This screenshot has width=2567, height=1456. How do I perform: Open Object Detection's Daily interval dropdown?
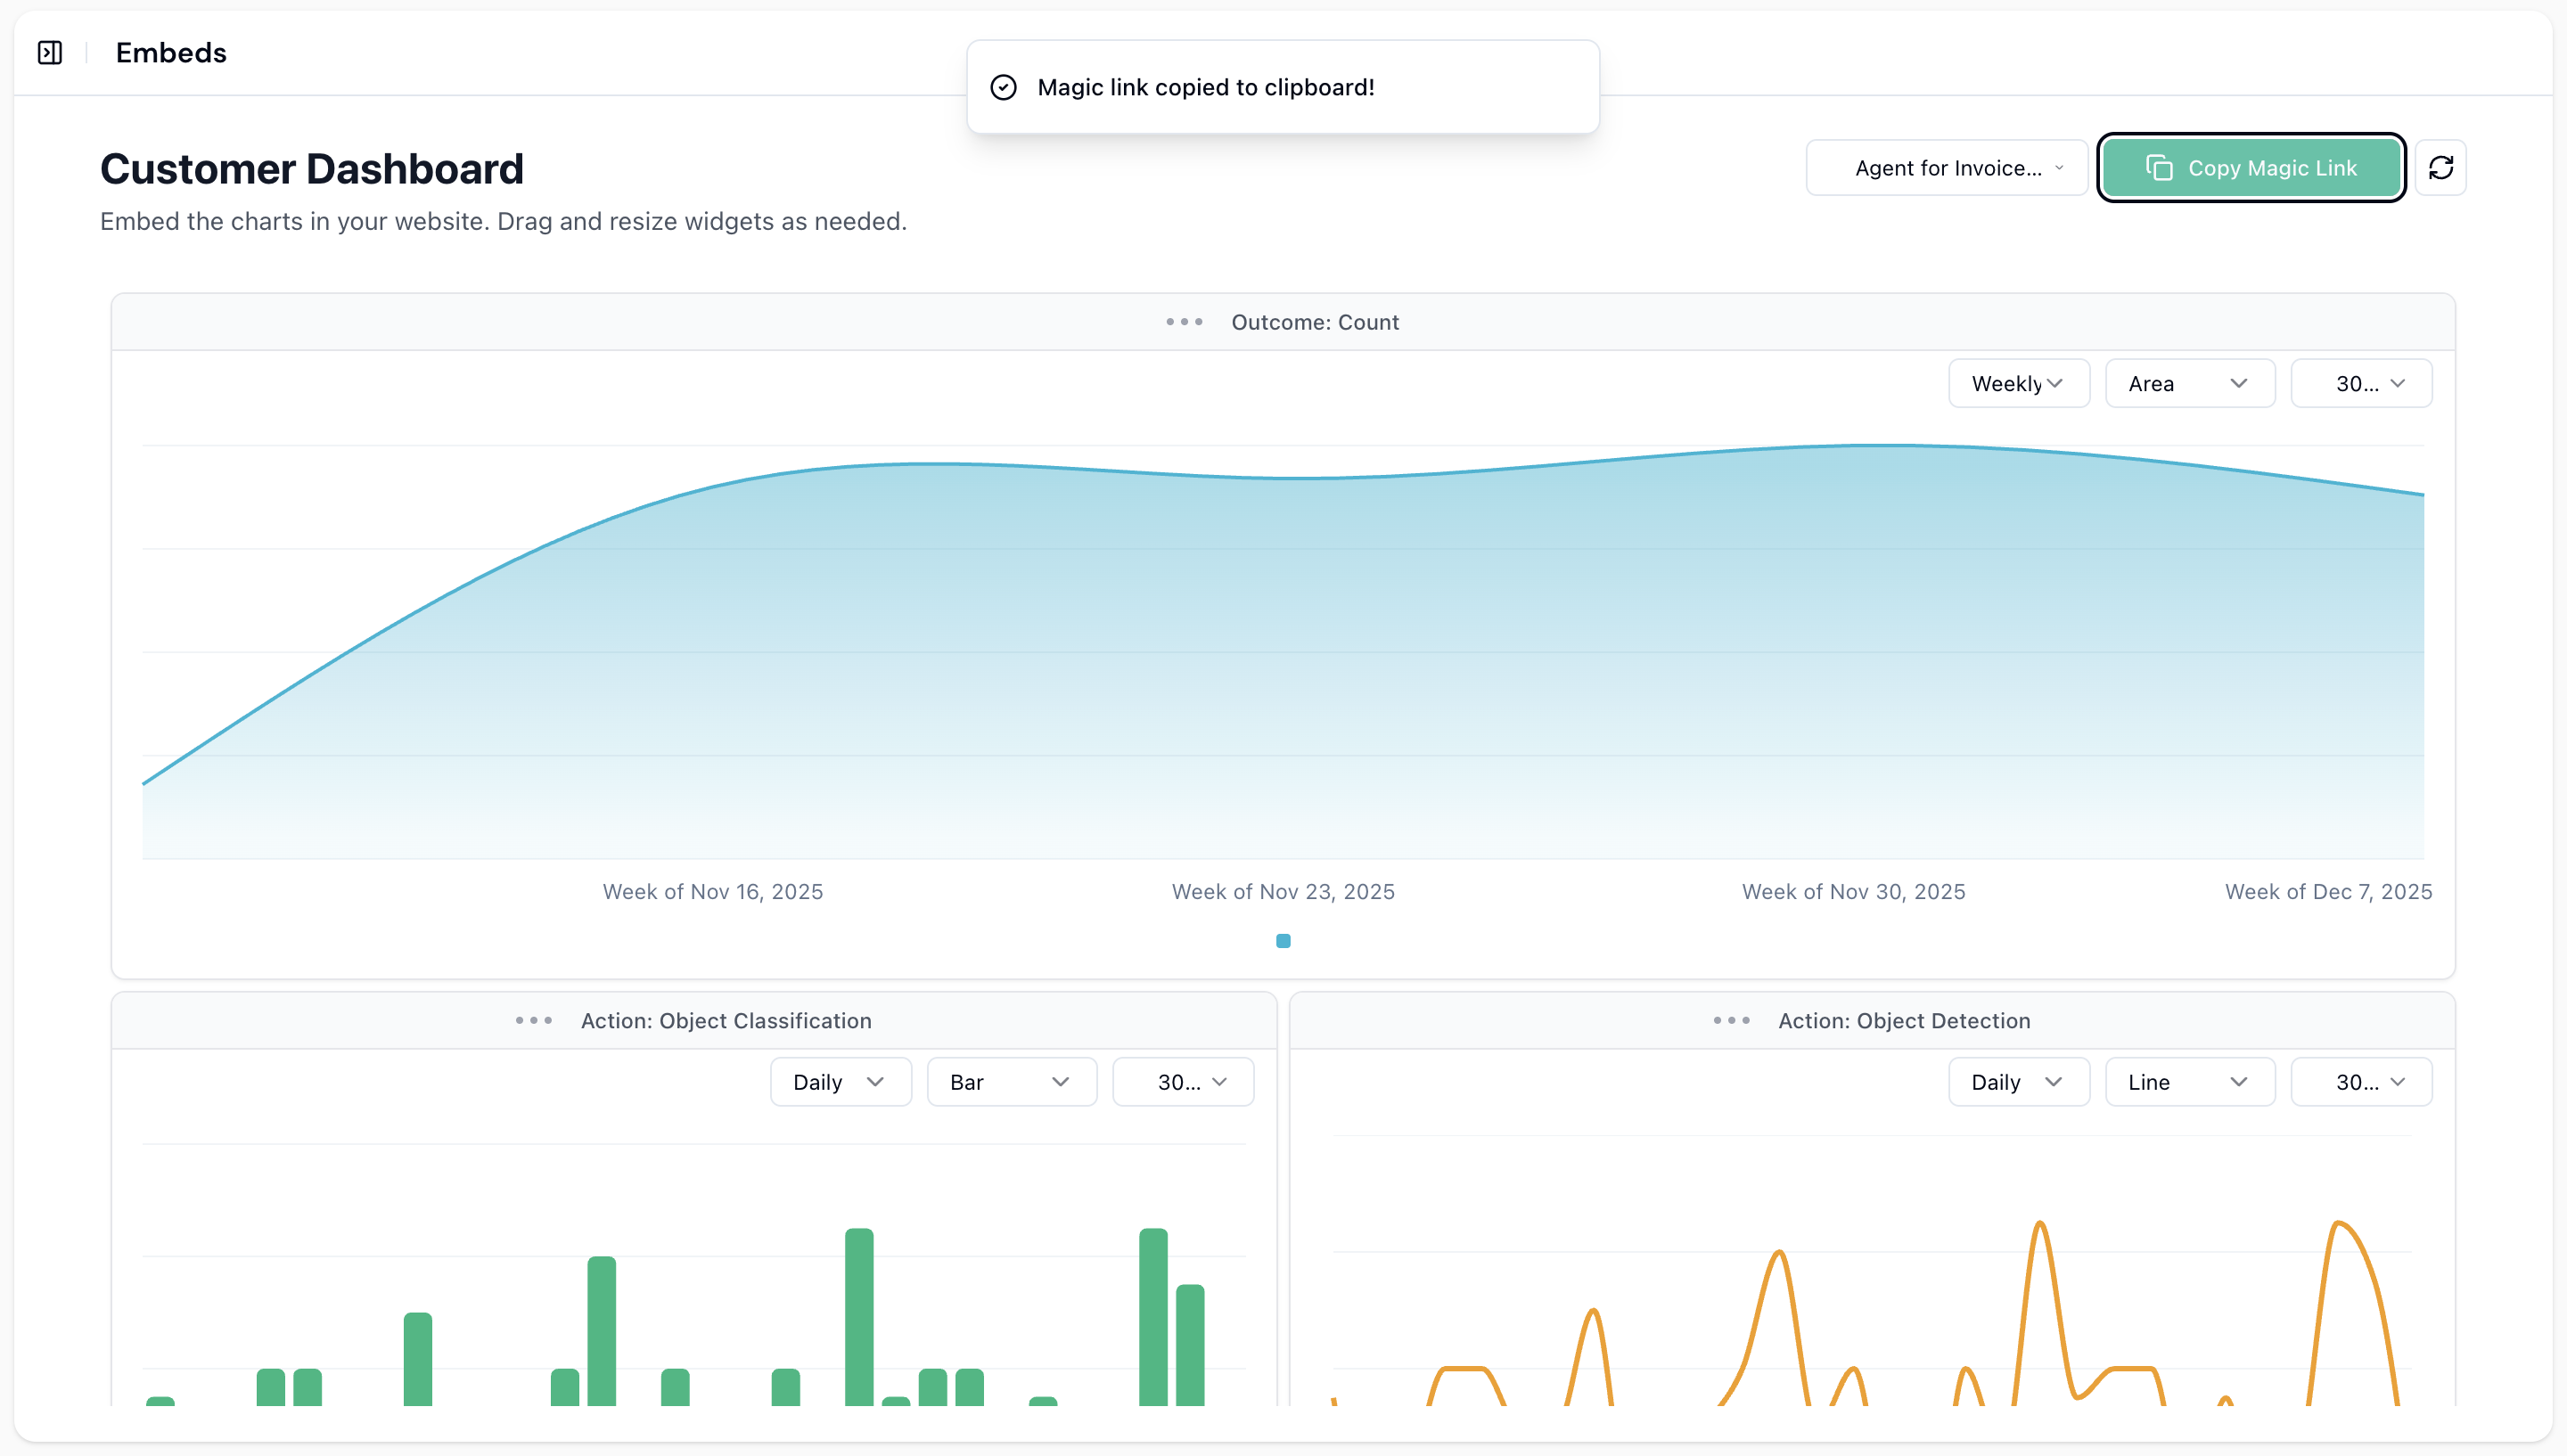2018,1082
